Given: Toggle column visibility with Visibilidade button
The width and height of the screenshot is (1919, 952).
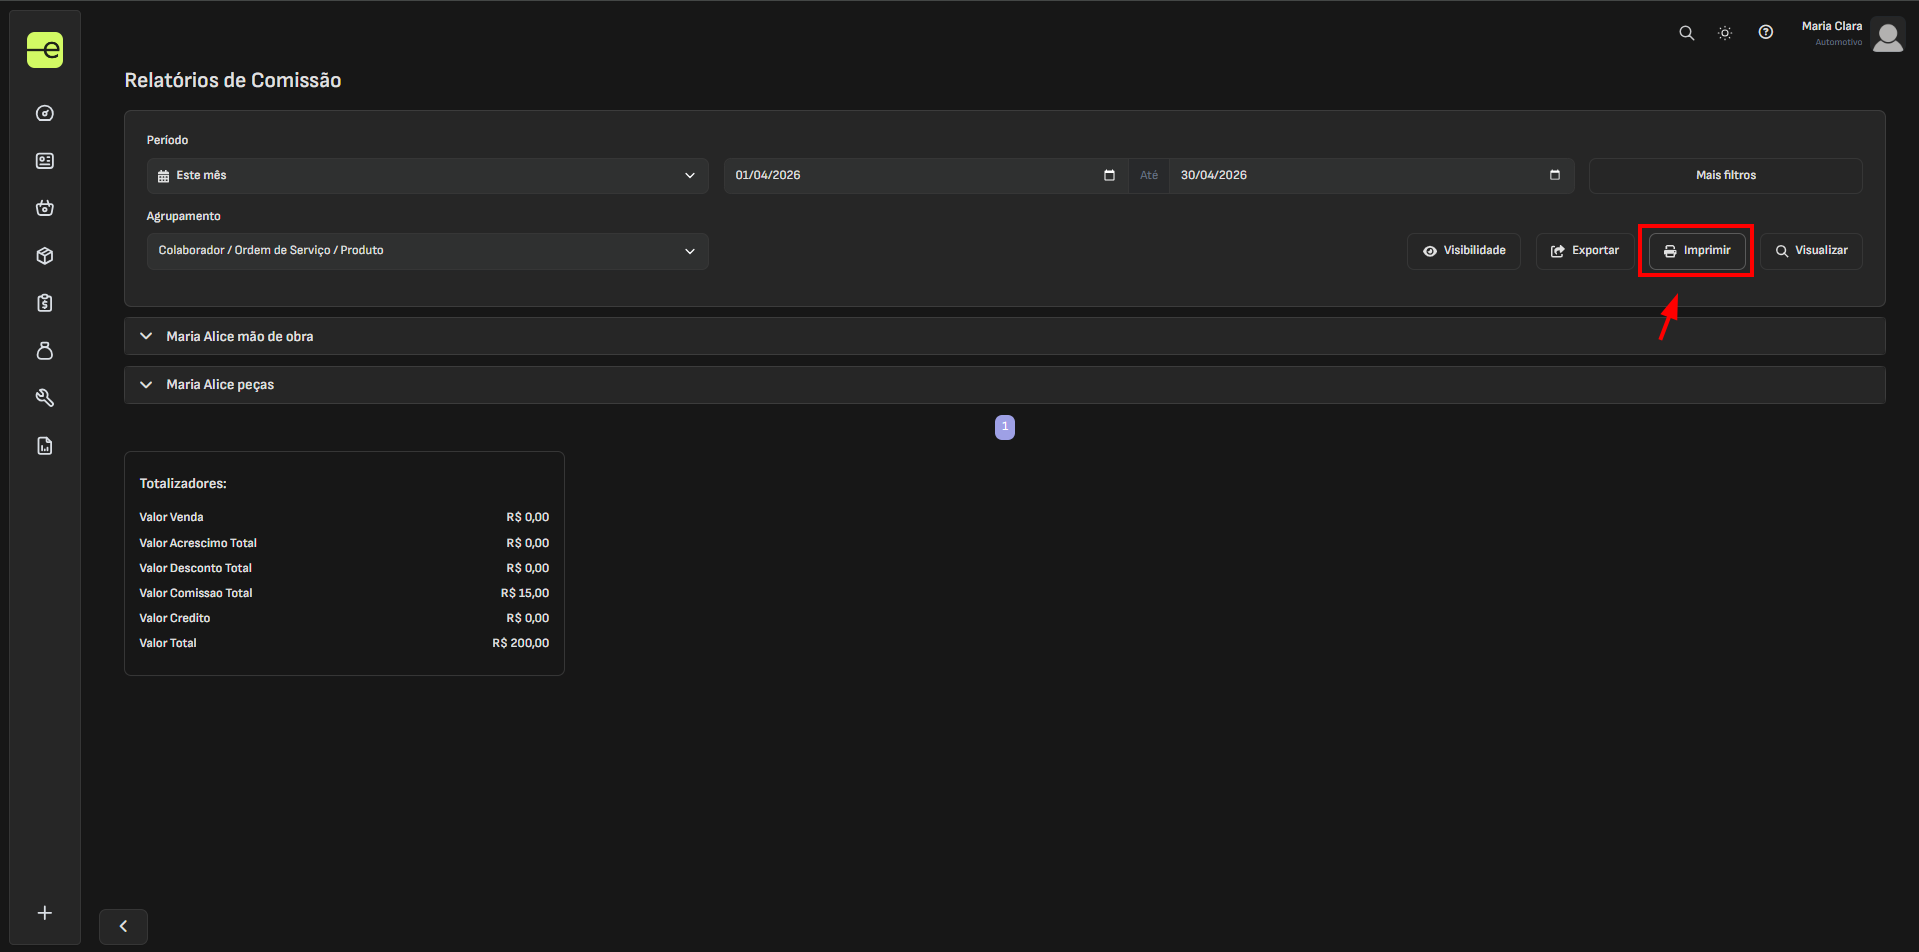Looking at the screenshot, I should [x=1463, y=251].
